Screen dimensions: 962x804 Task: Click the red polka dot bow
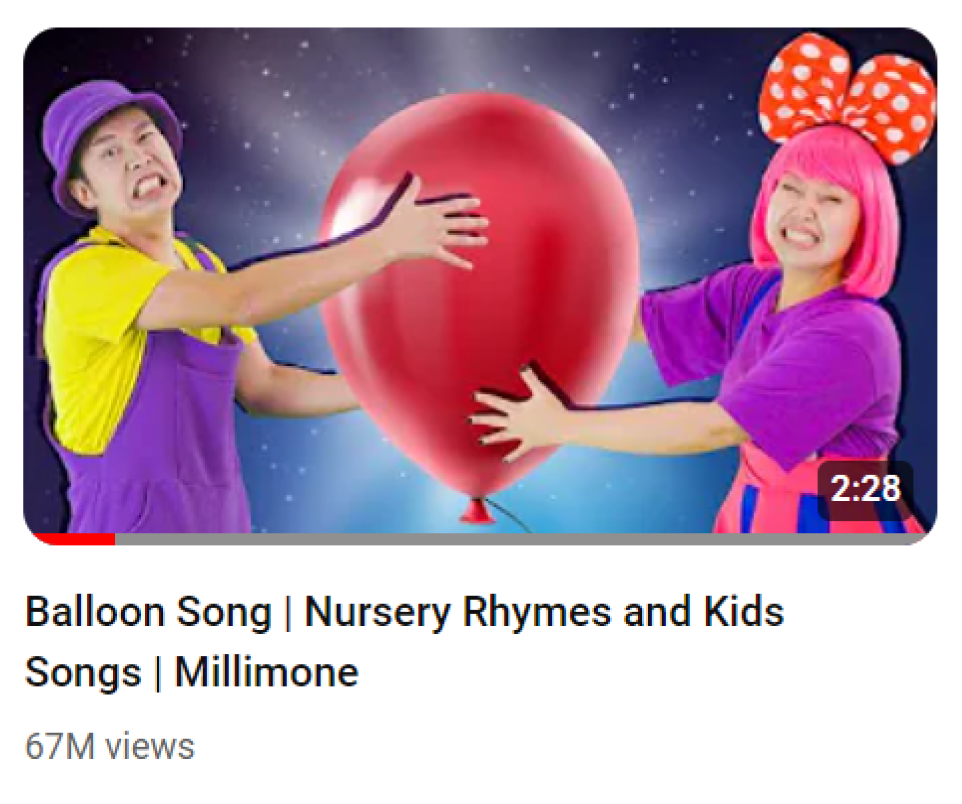pos(847,95)
